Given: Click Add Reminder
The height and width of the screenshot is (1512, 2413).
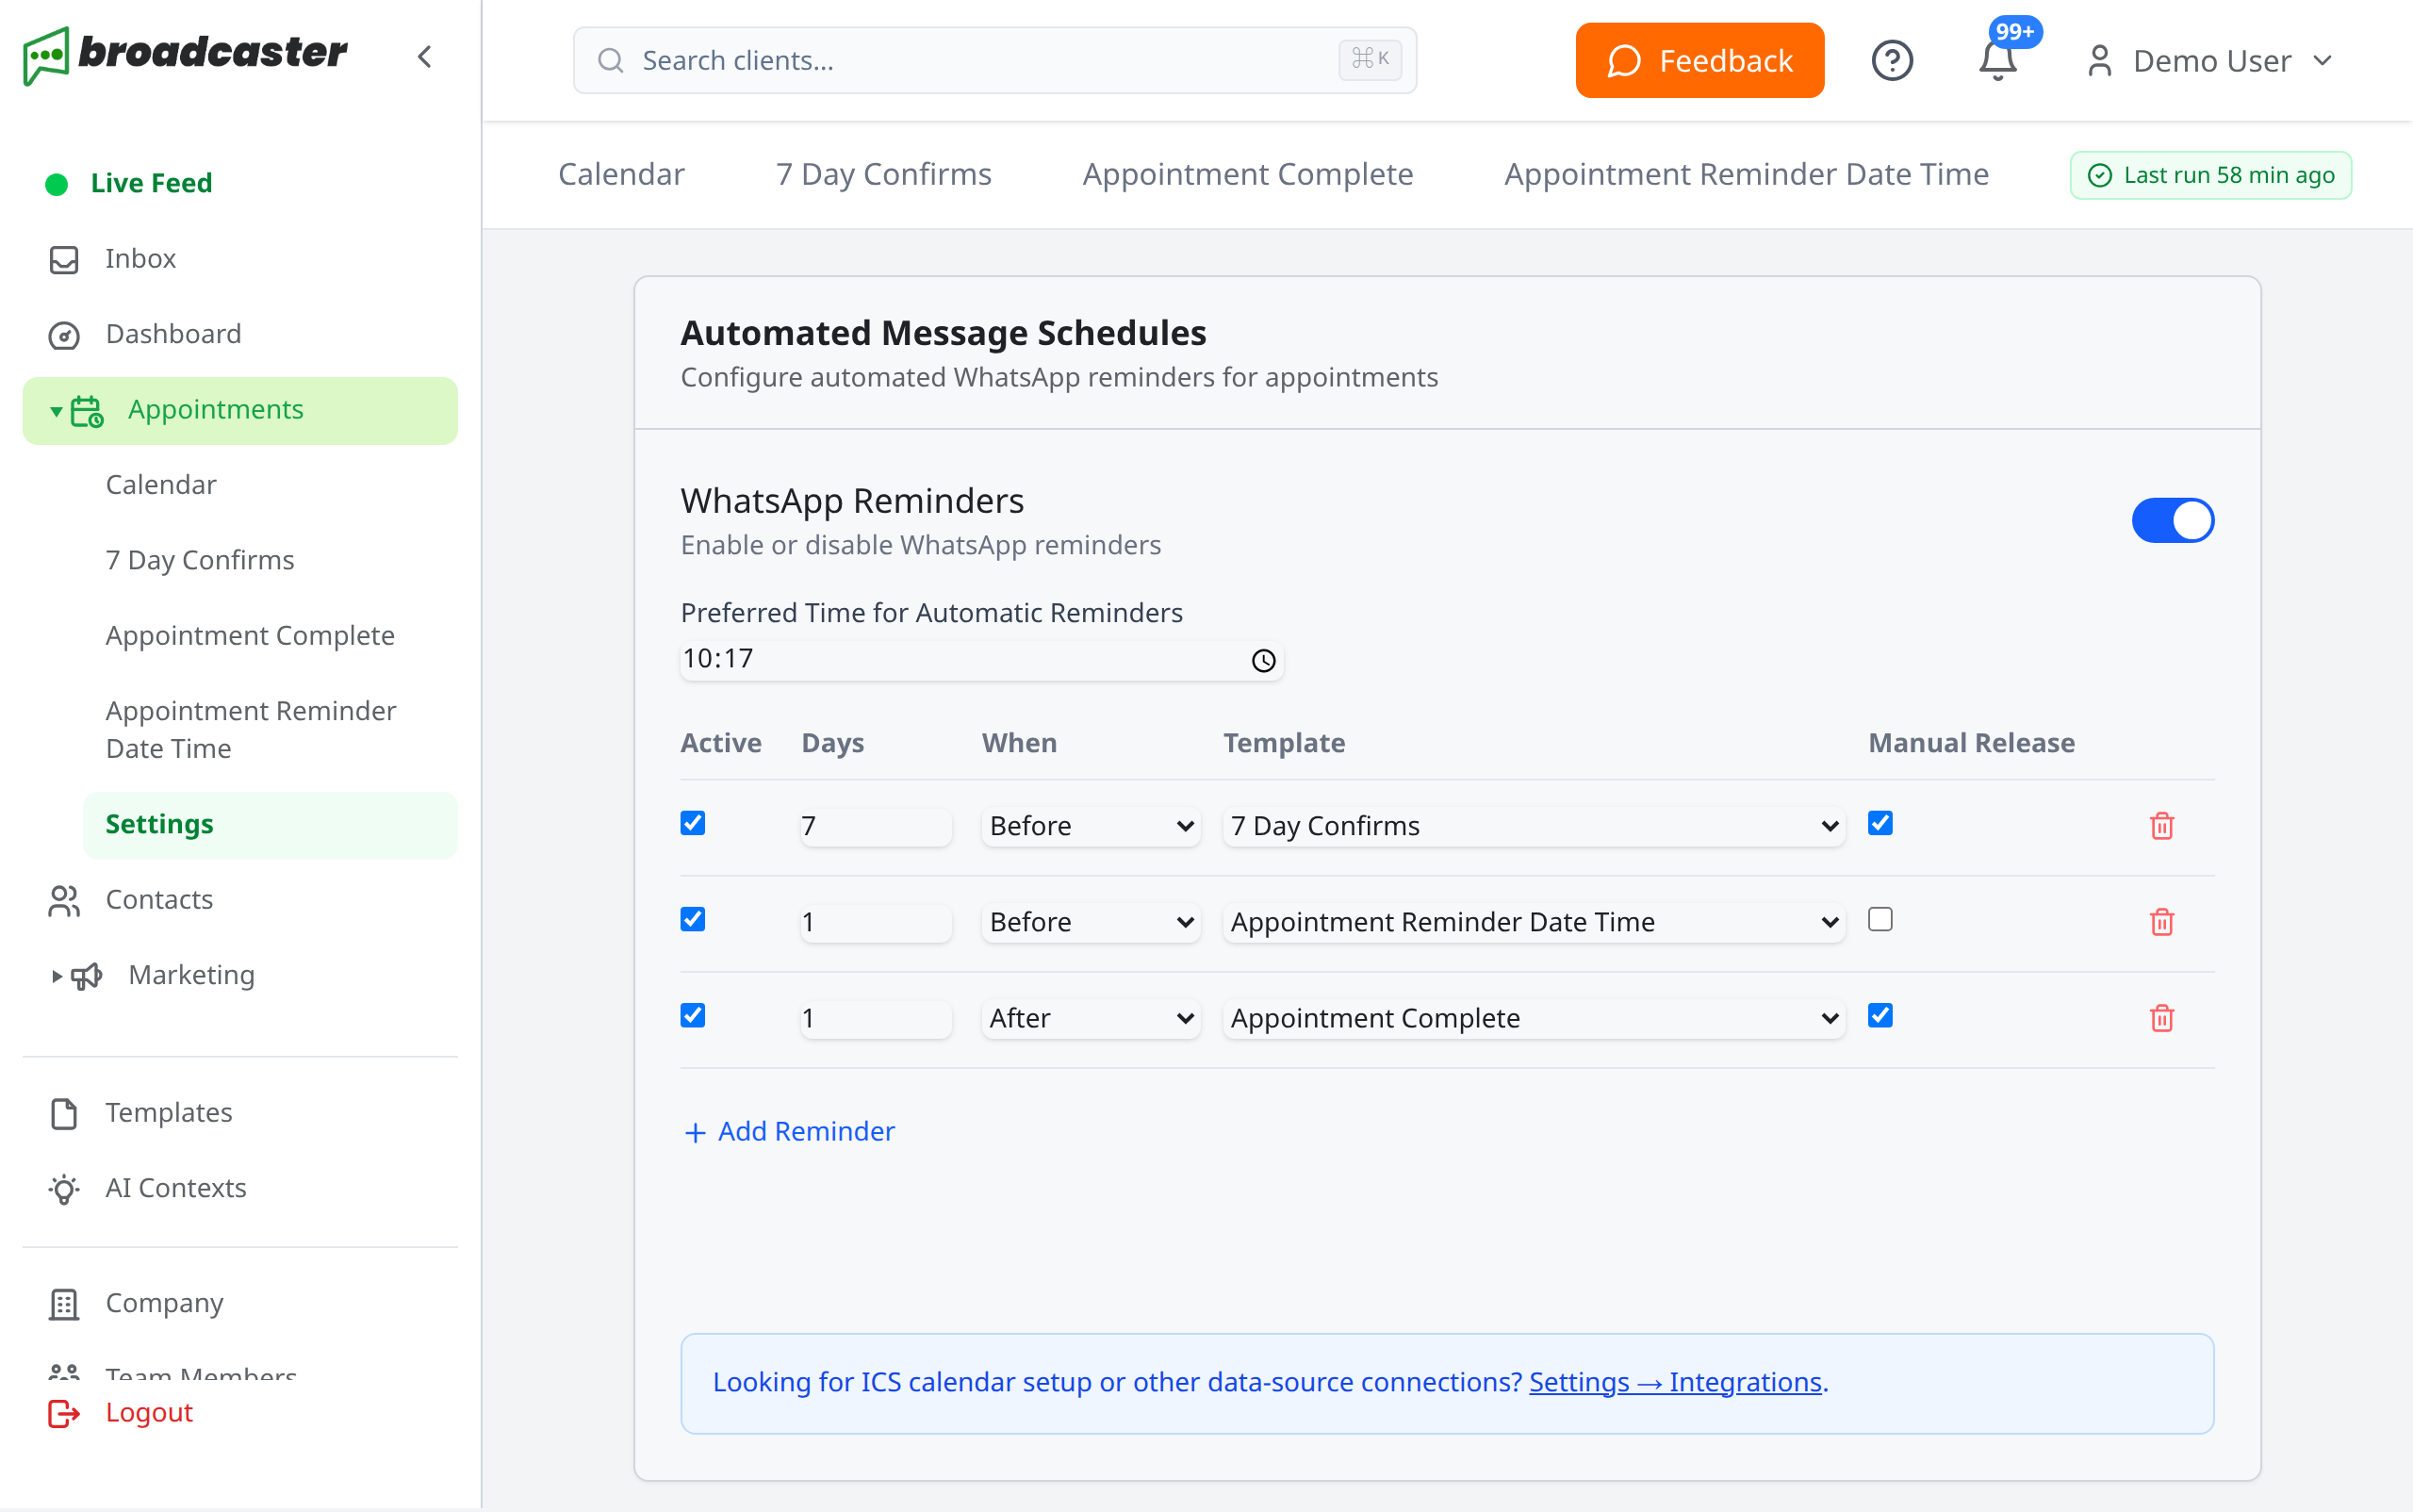Looking at the screenshot, I should tap(788, 1131).
